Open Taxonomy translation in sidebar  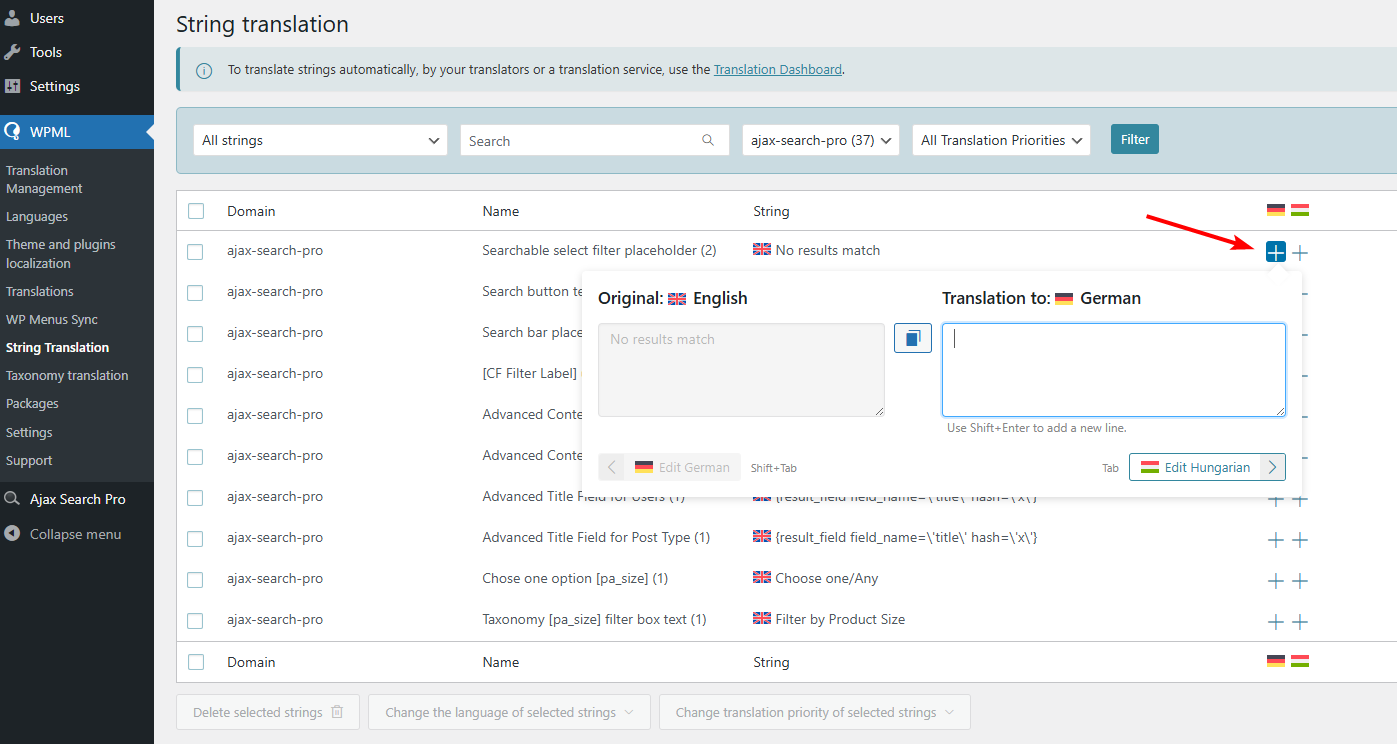[67, 376]
